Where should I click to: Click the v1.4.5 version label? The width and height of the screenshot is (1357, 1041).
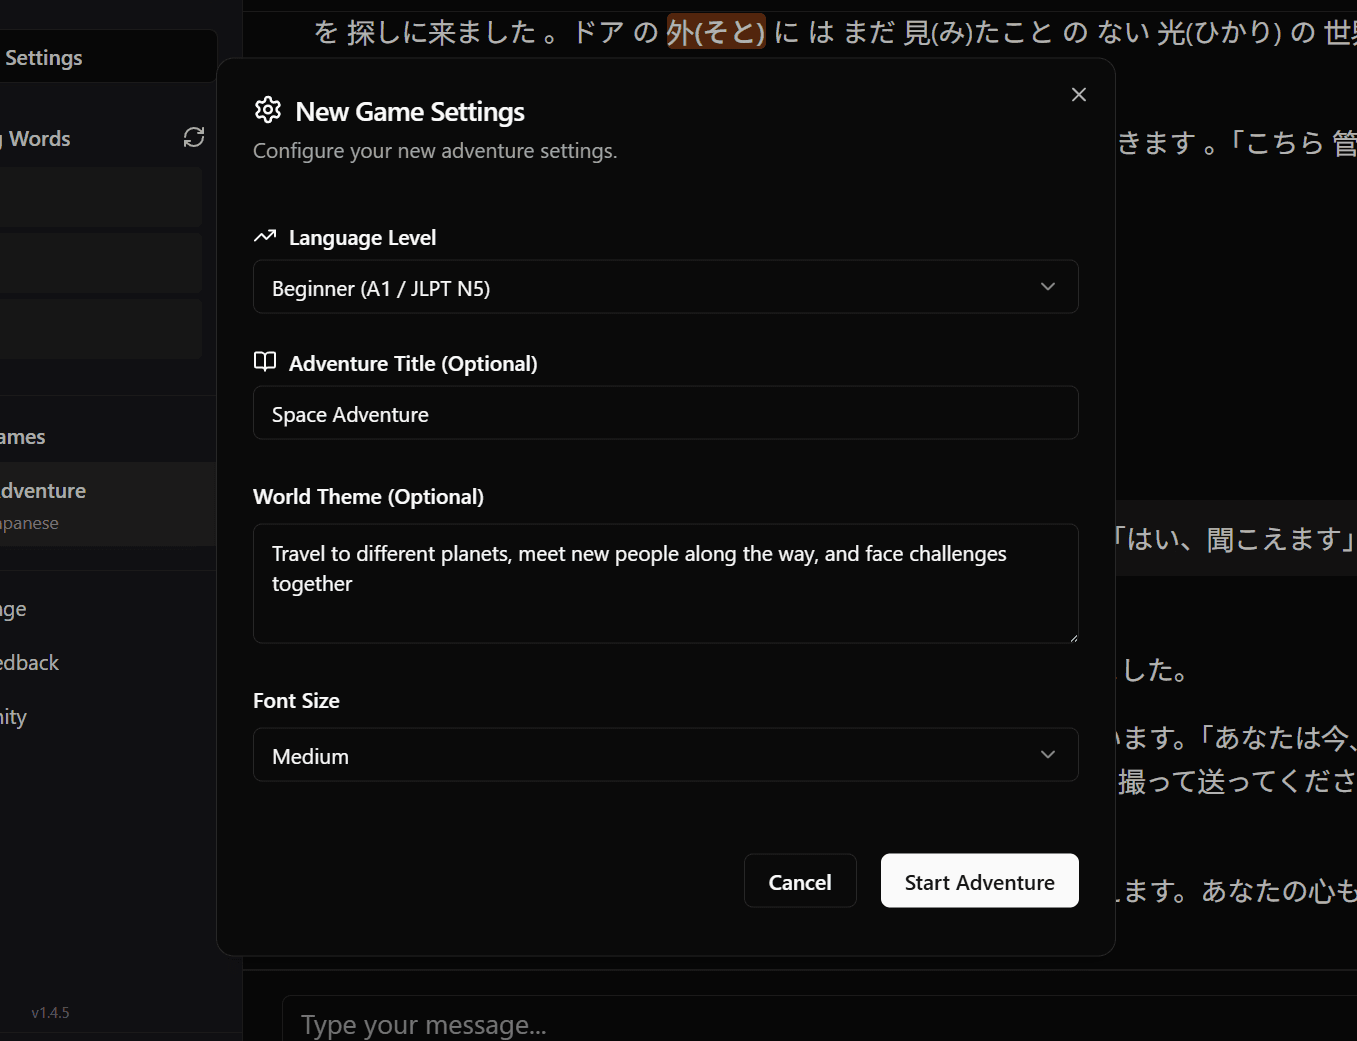click(50, 1013)
